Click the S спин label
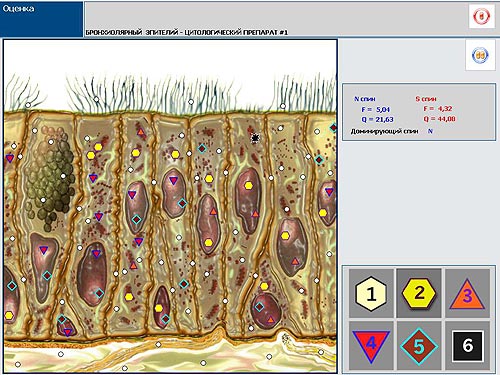500x375 pixels. [426, 99]
